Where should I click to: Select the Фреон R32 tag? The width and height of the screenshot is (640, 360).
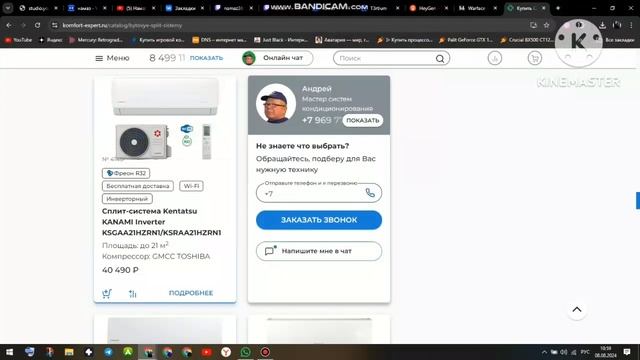pos(126,173)
